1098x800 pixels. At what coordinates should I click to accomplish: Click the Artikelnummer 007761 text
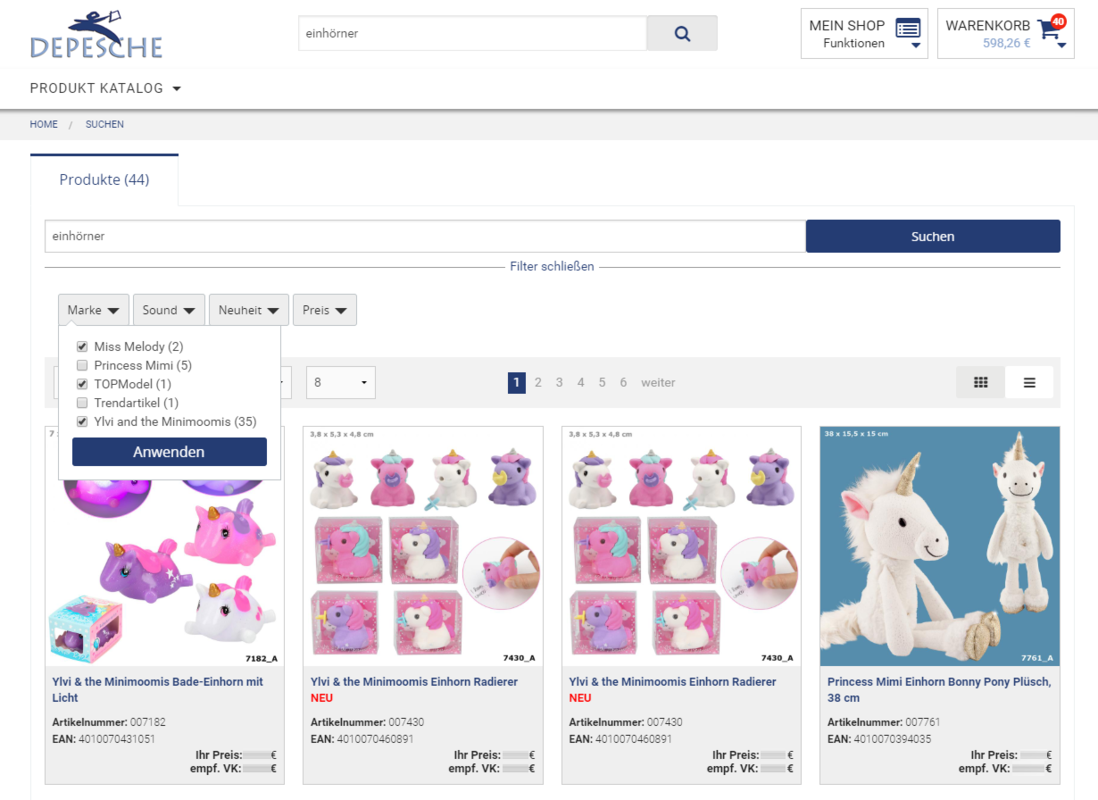(884, 722)
